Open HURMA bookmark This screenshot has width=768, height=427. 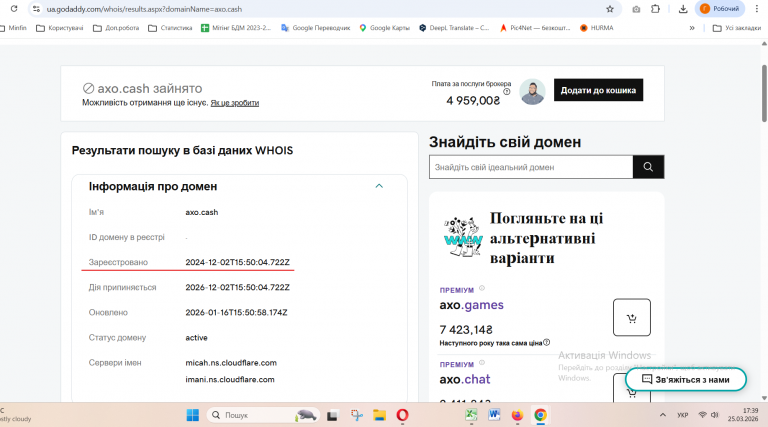597,28
